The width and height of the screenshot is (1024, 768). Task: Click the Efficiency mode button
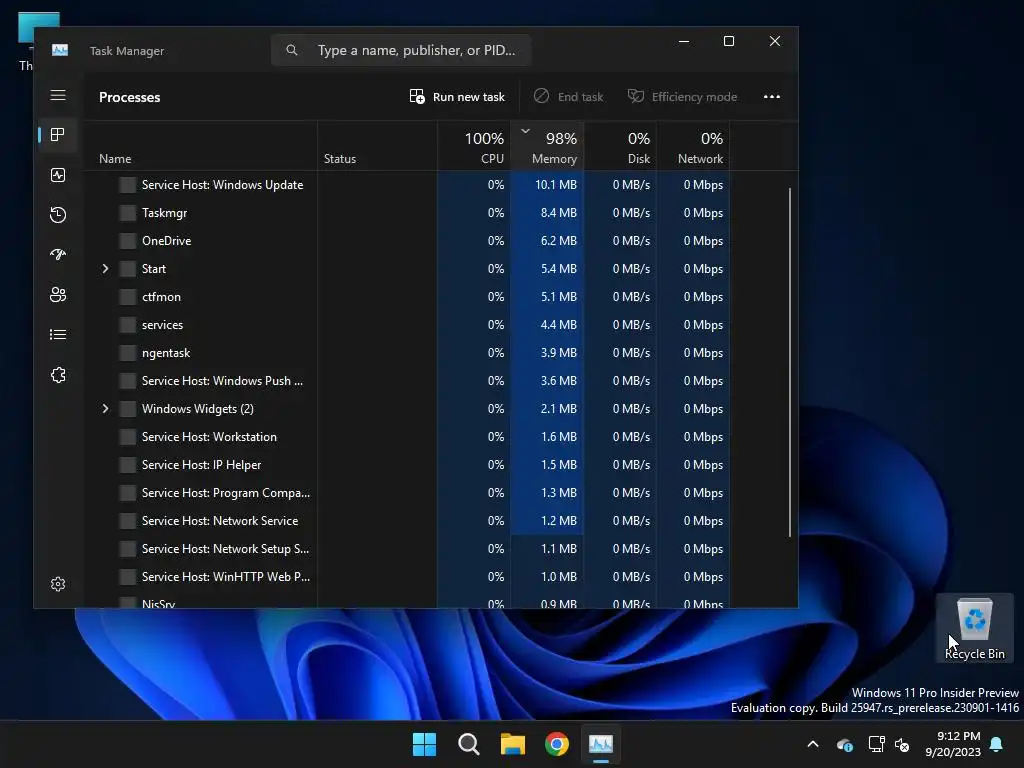[682, 97]
